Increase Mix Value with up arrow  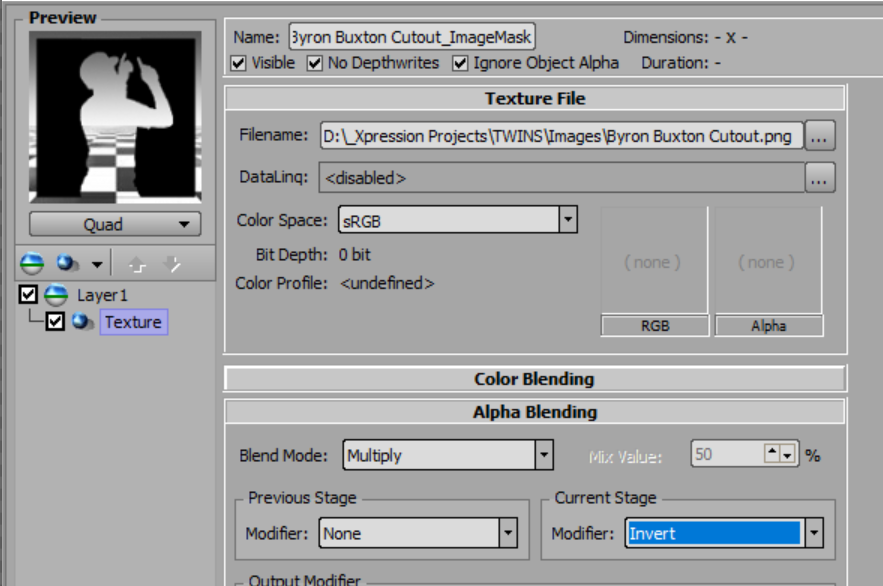772,453
